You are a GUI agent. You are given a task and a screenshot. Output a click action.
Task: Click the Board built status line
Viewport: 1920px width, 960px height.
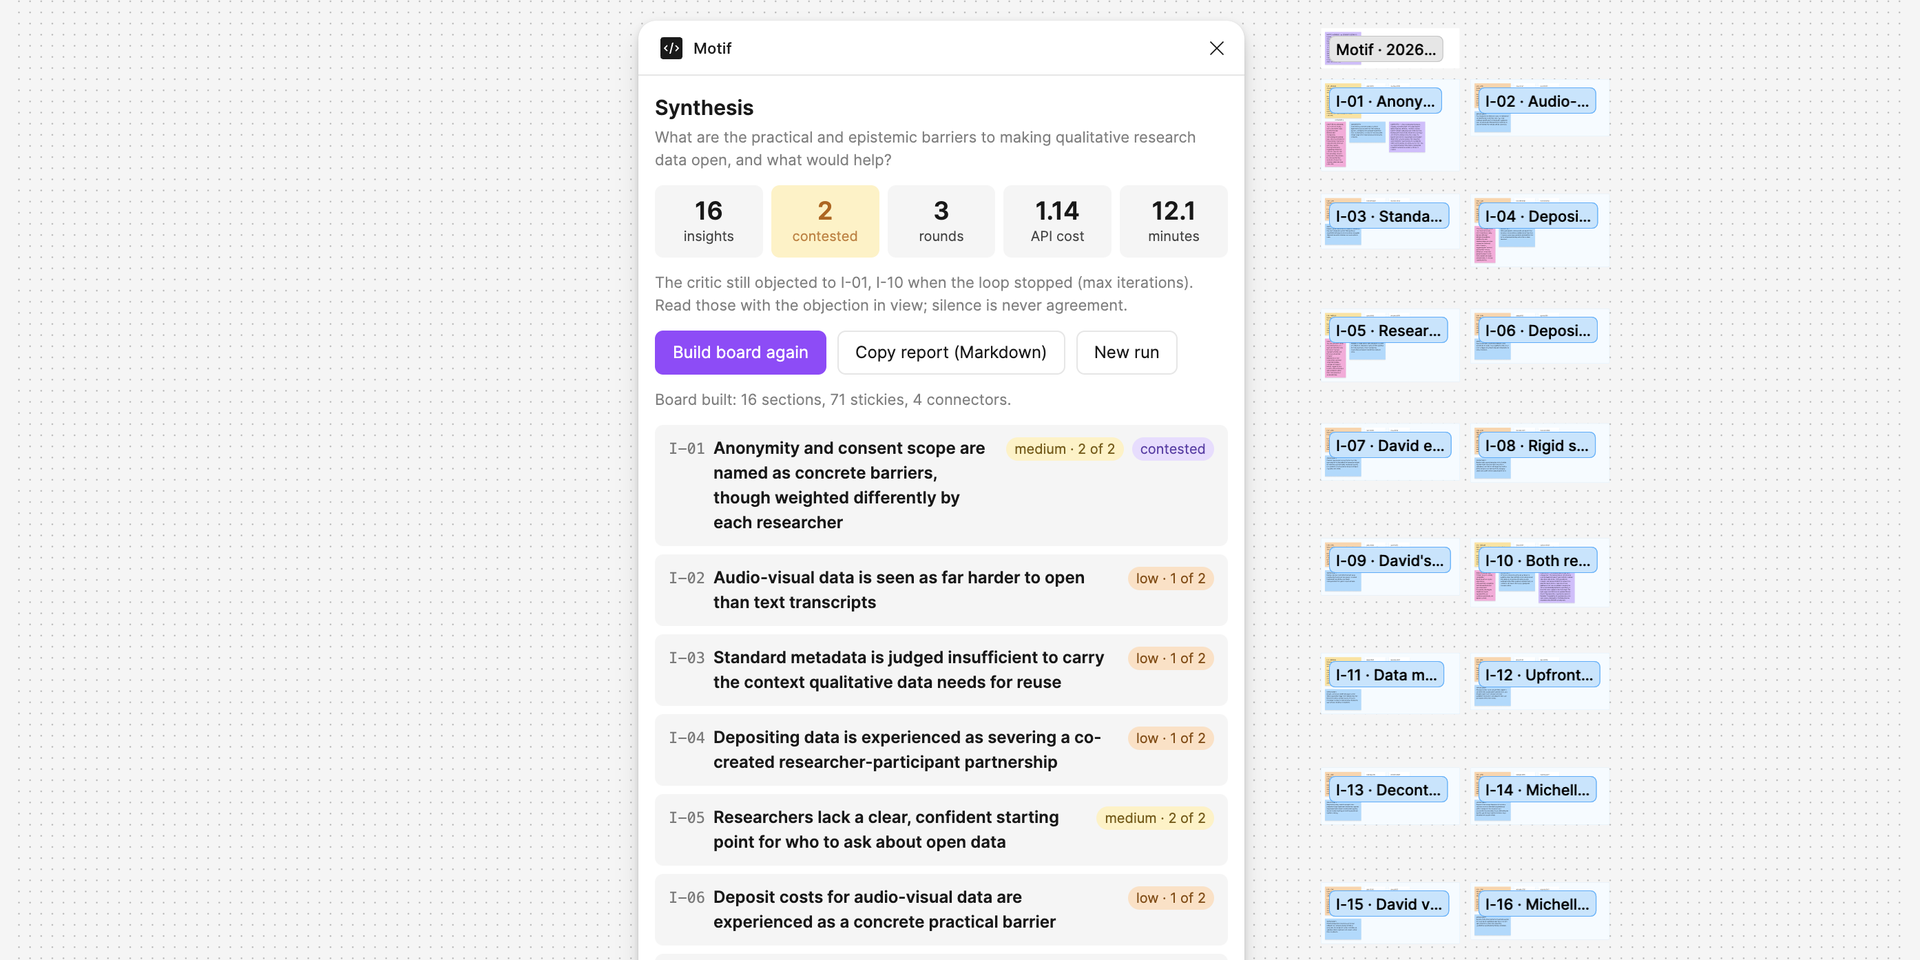point(833,399)
